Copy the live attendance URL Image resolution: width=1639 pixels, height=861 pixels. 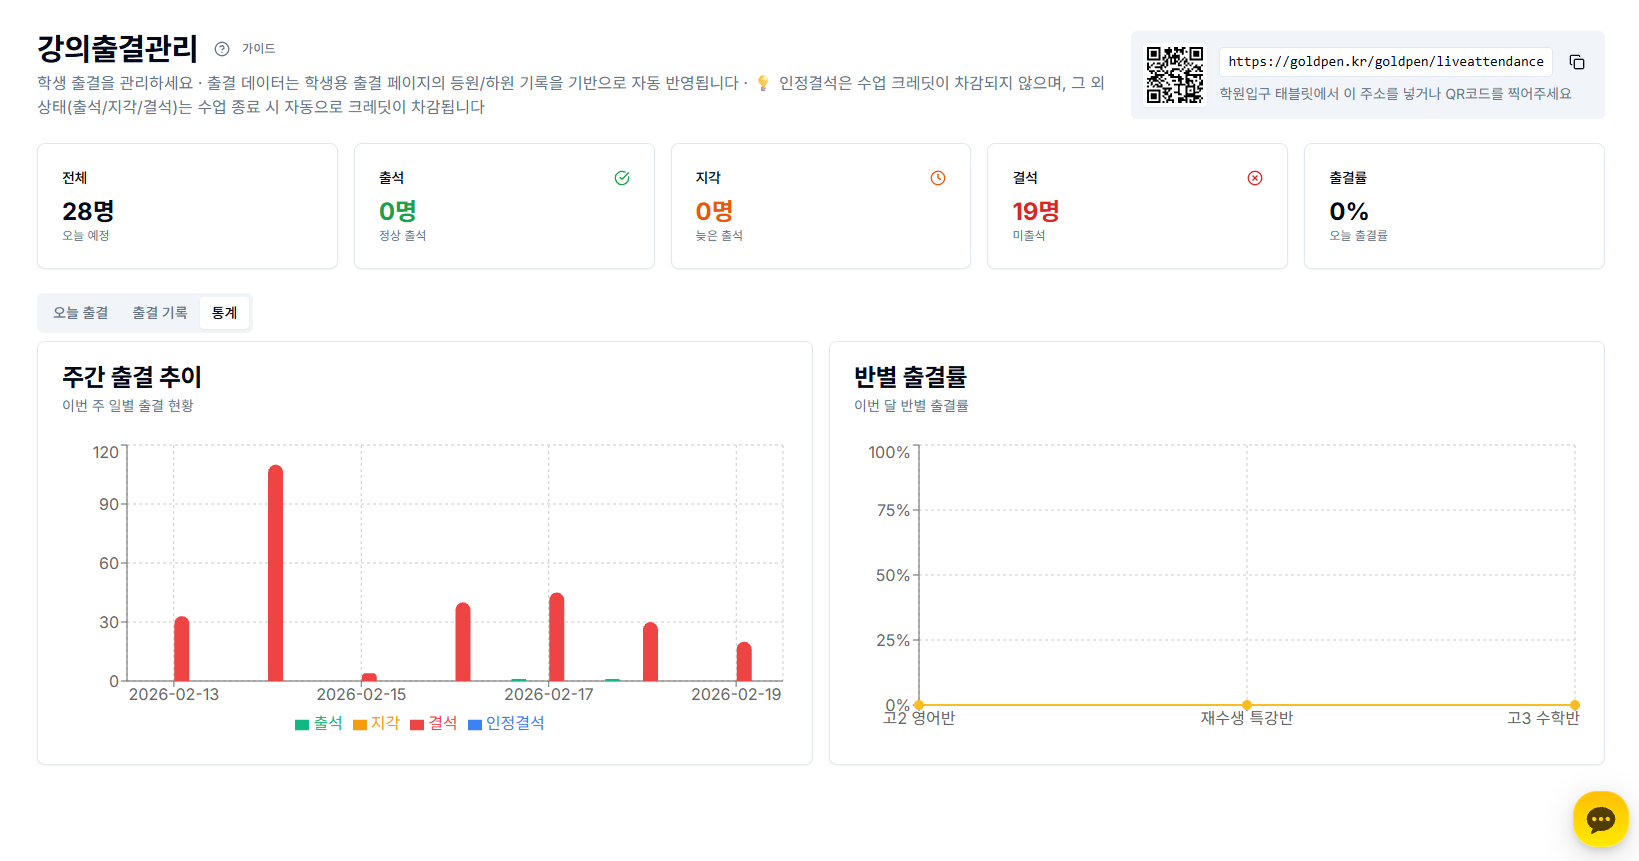click(1577, 62)
